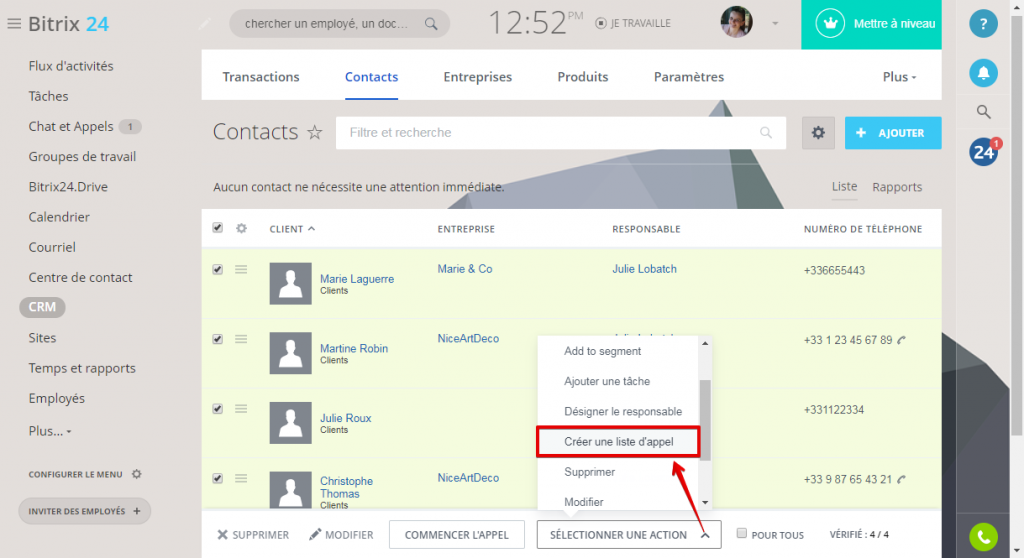This screenshot has width=1024, height=558.
Task: Click the Filtre et recherche field
Action: (560, 133)
